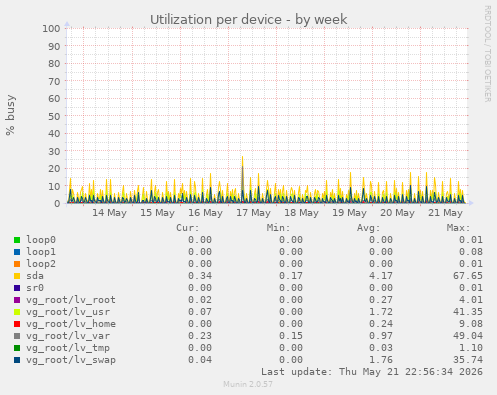Select the loop1 legend label
The height and width of the screenshot is (395, 497).
coord(41,252)
